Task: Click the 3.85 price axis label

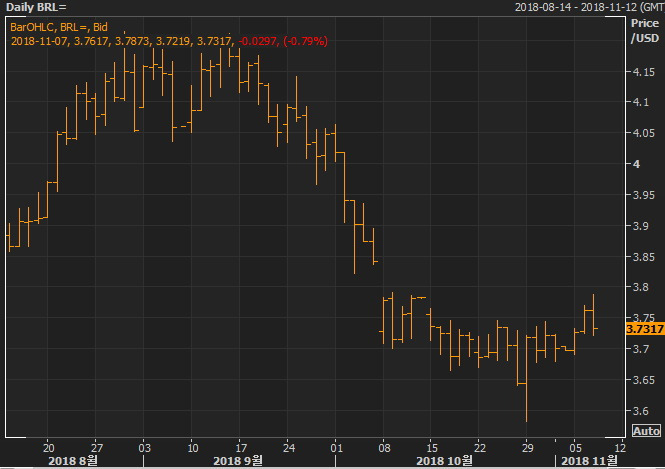Action: click(x=644, y=257)
